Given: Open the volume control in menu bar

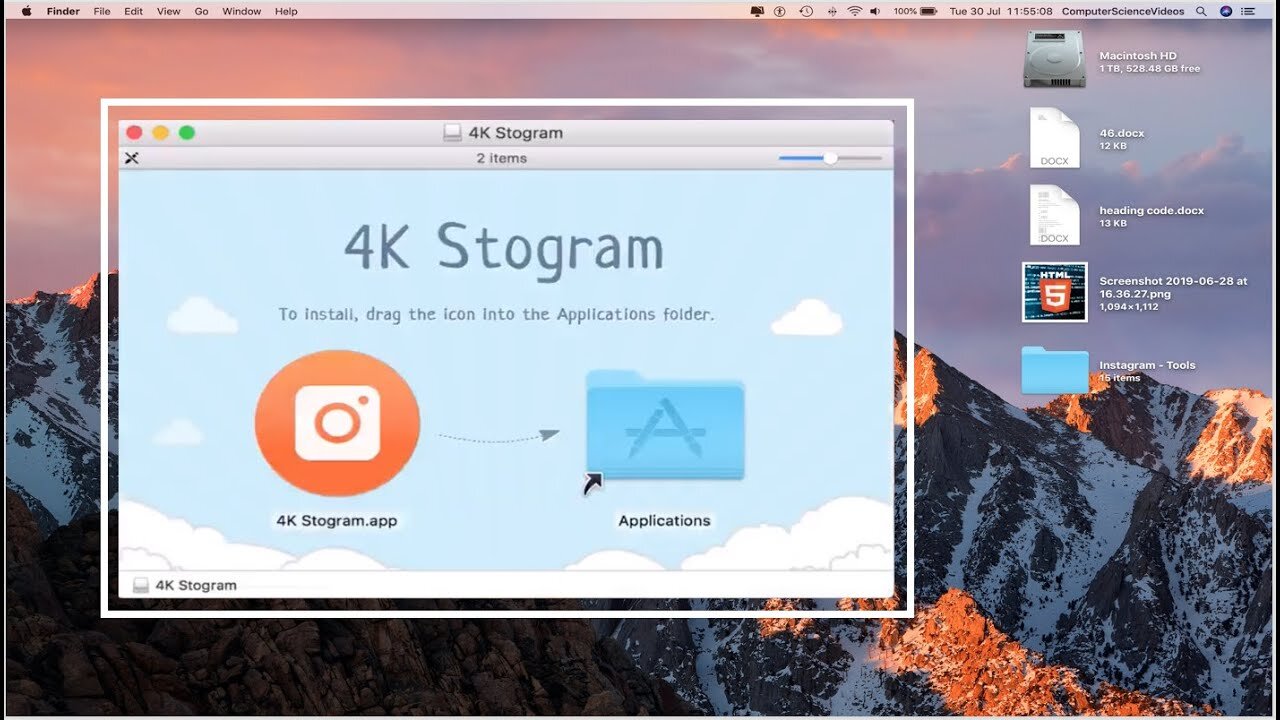Looking at the screenshot, I should pos(875,11).
